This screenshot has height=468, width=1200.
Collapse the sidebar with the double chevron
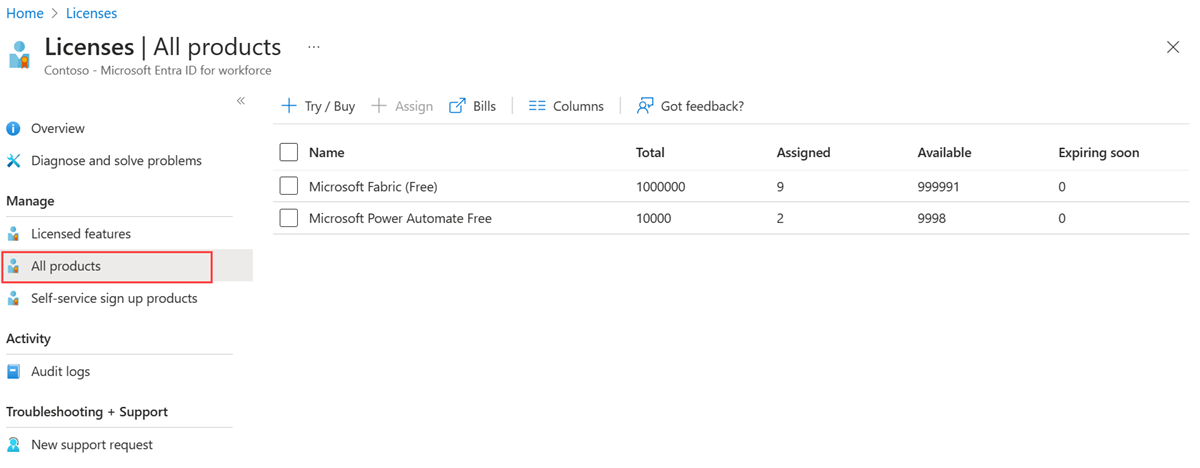pos(241,101)
